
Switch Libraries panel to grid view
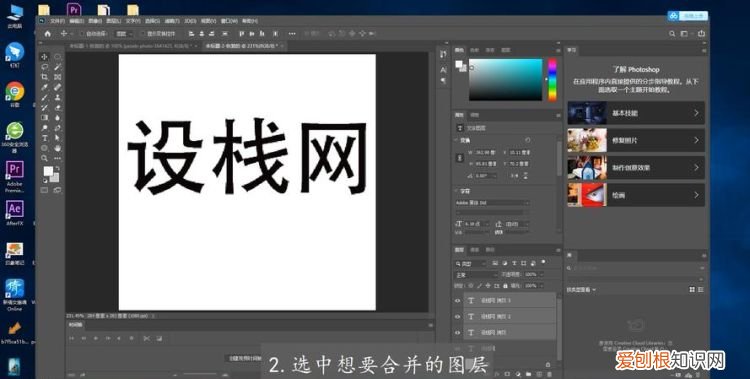click(x=692, y=290)
